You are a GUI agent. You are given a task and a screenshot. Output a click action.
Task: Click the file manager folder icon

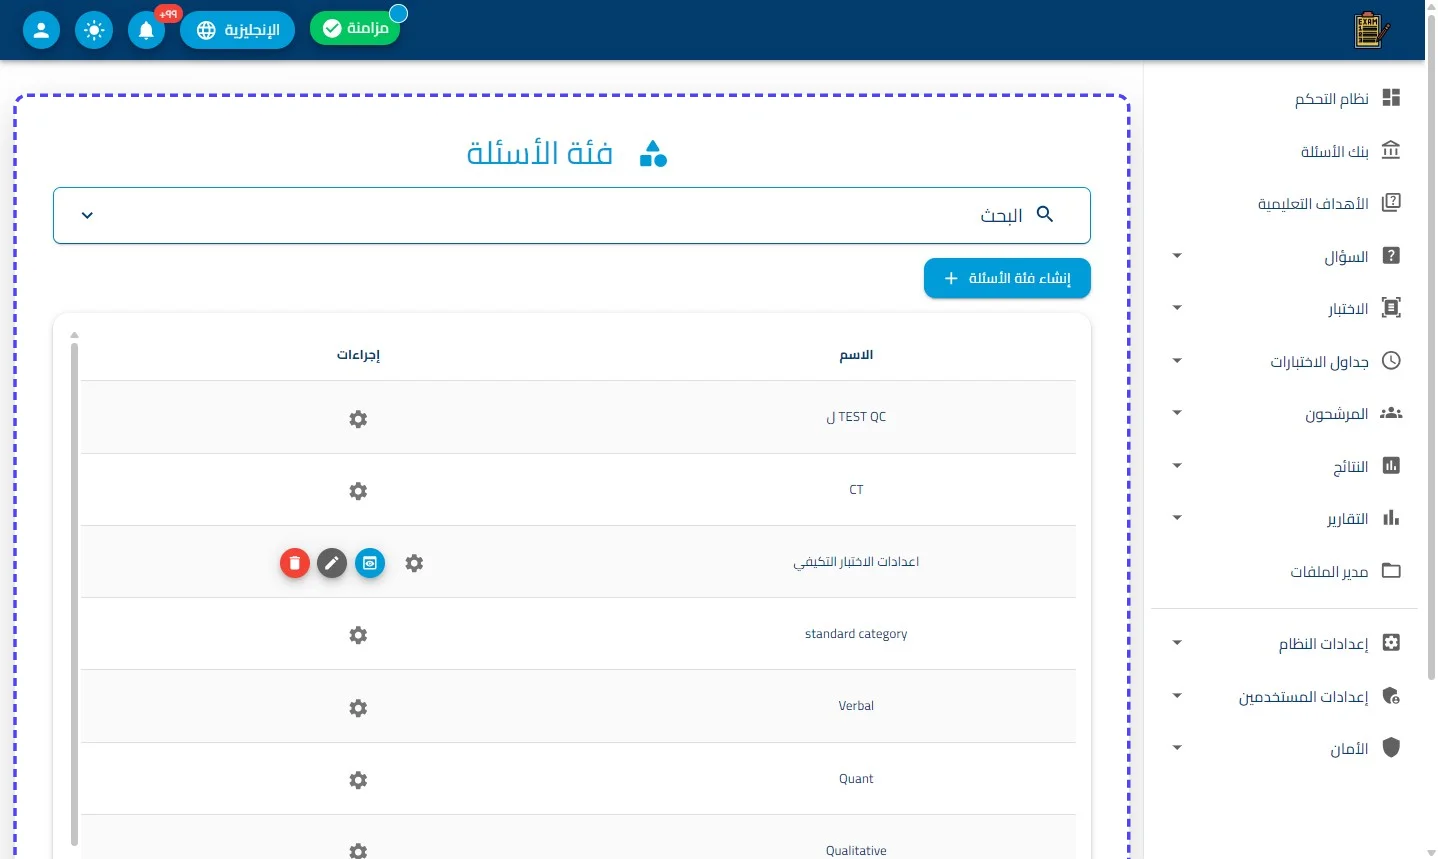pos(1391,570)
